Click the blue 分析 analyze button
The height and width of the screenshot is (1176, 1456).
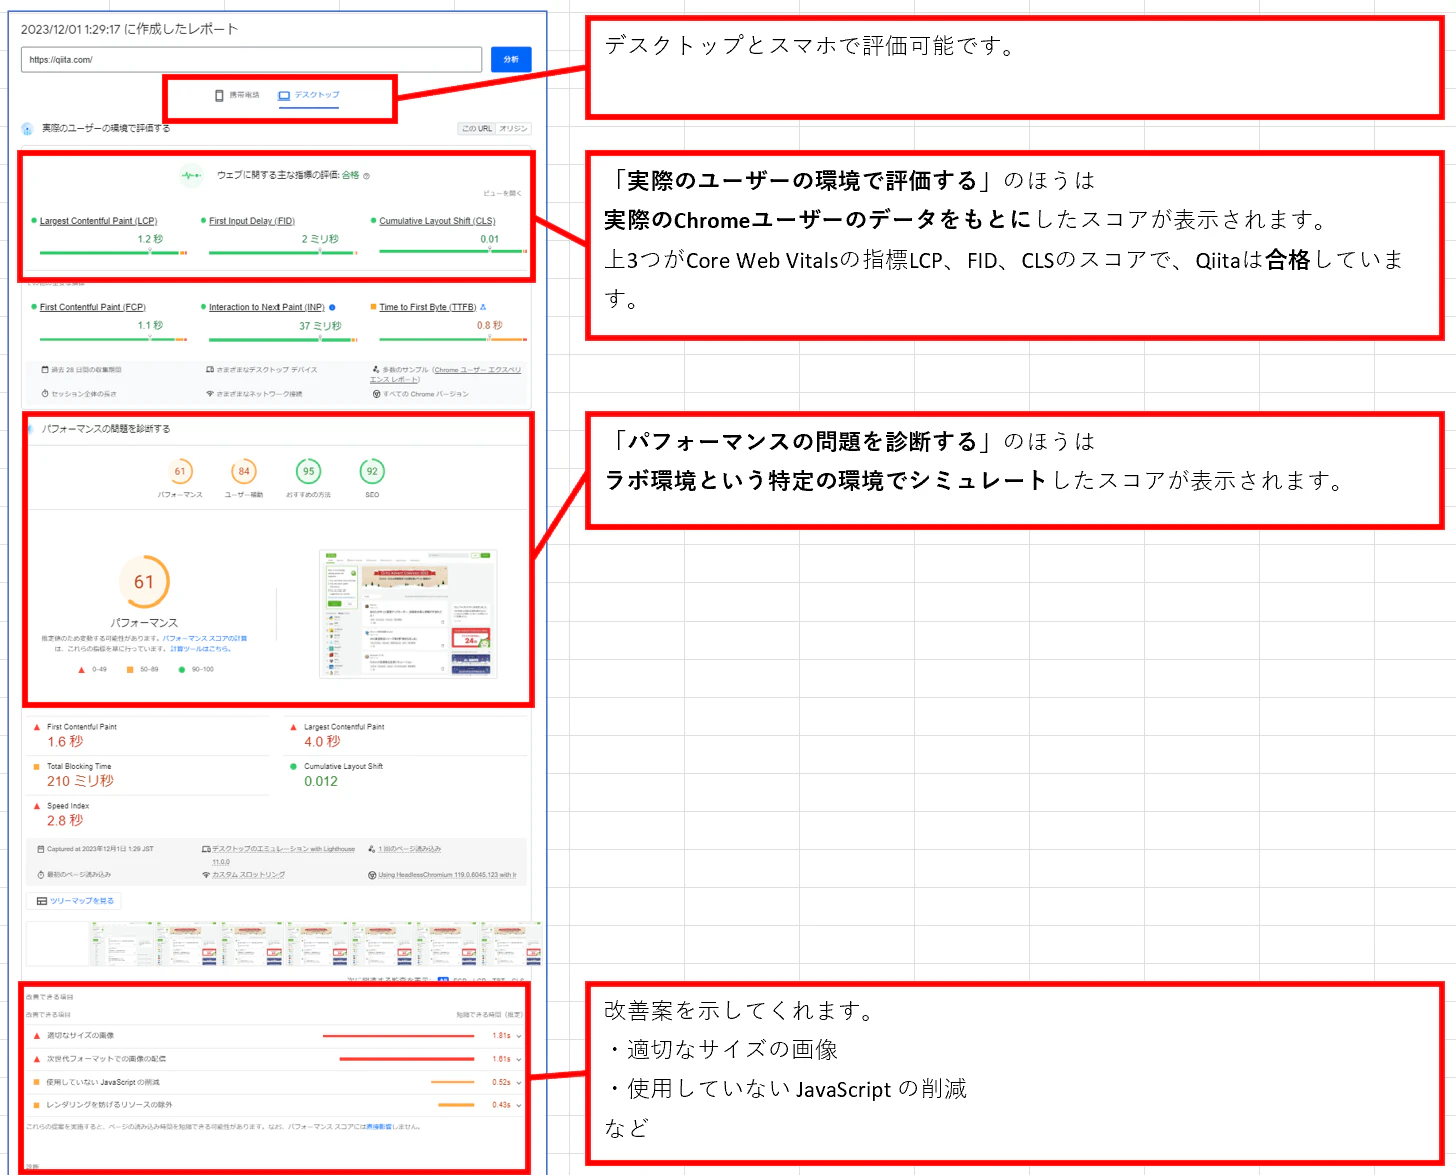tap(511, 60)
